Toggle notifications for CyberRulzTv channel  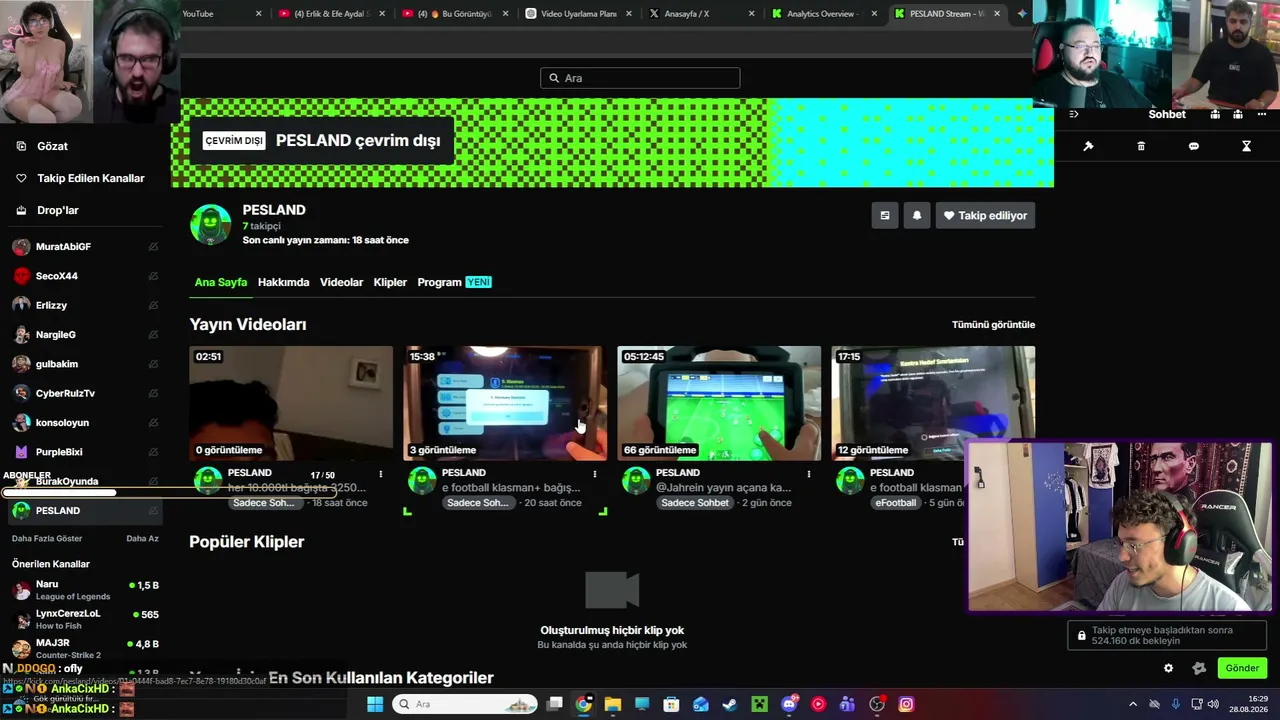tap(153, 393)
